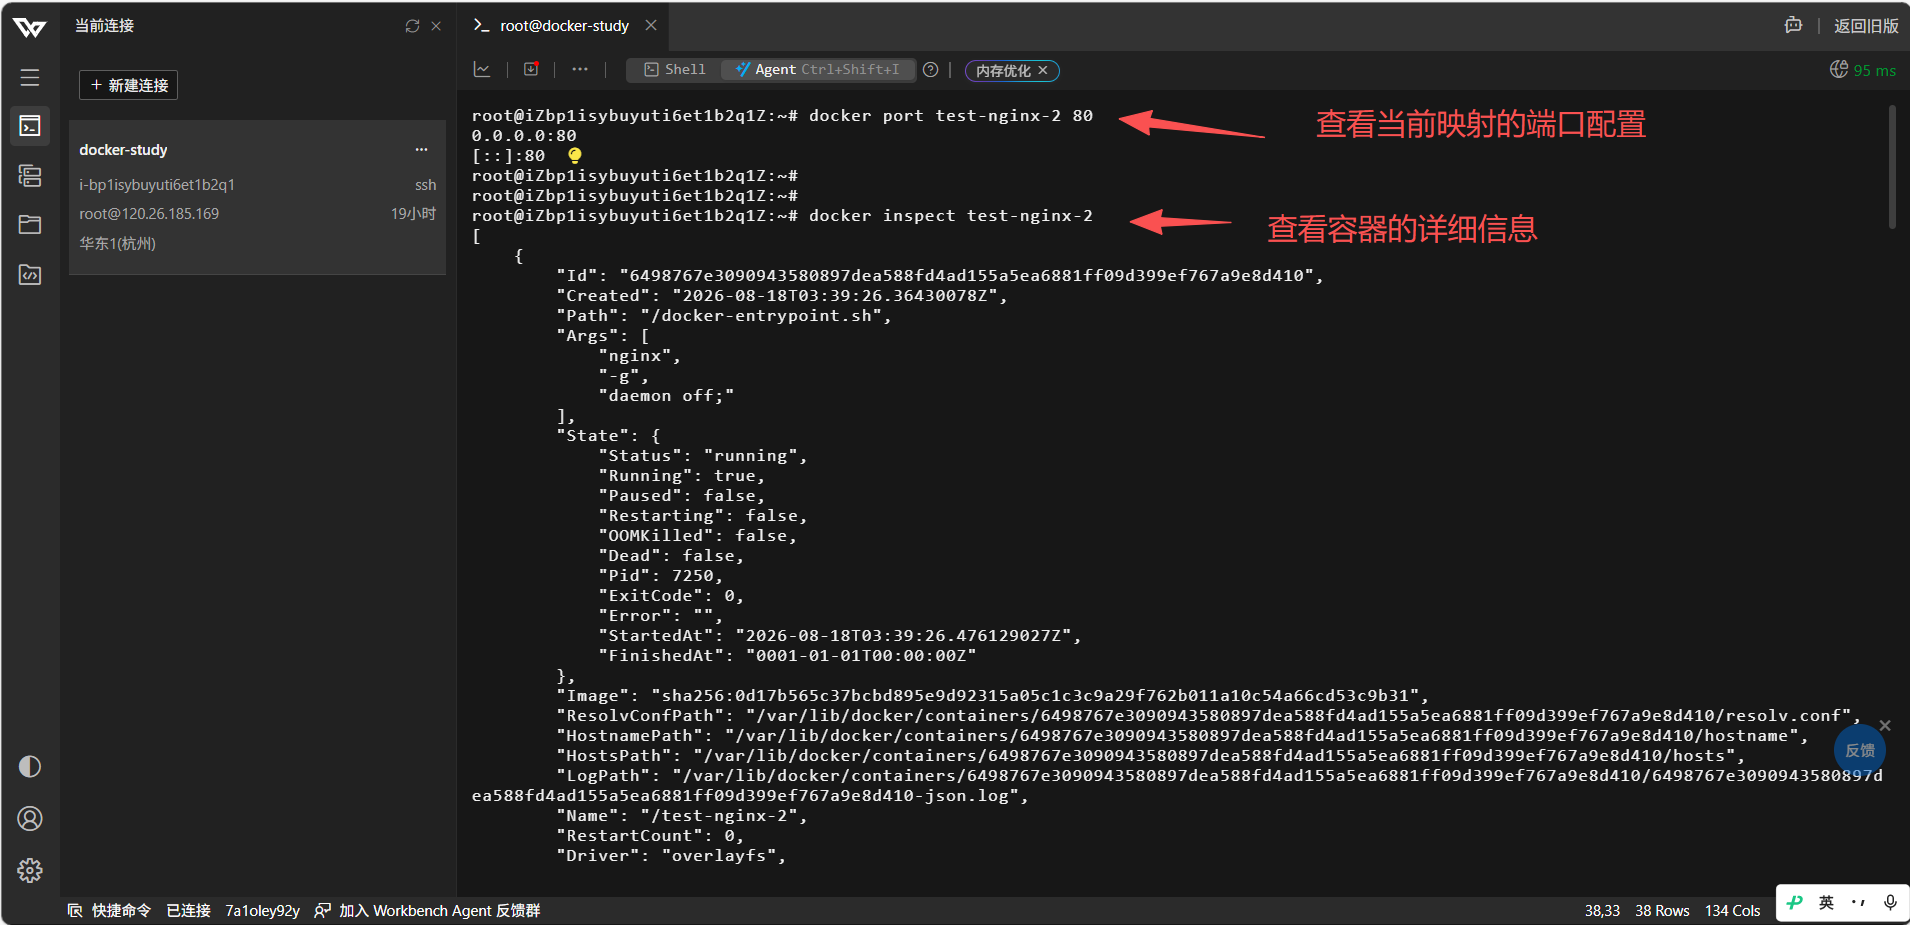The image size is (1910, 925).
Task: Click instance ID i-bp1isybuyuti6et1b2q1
Action: [157, 185]
